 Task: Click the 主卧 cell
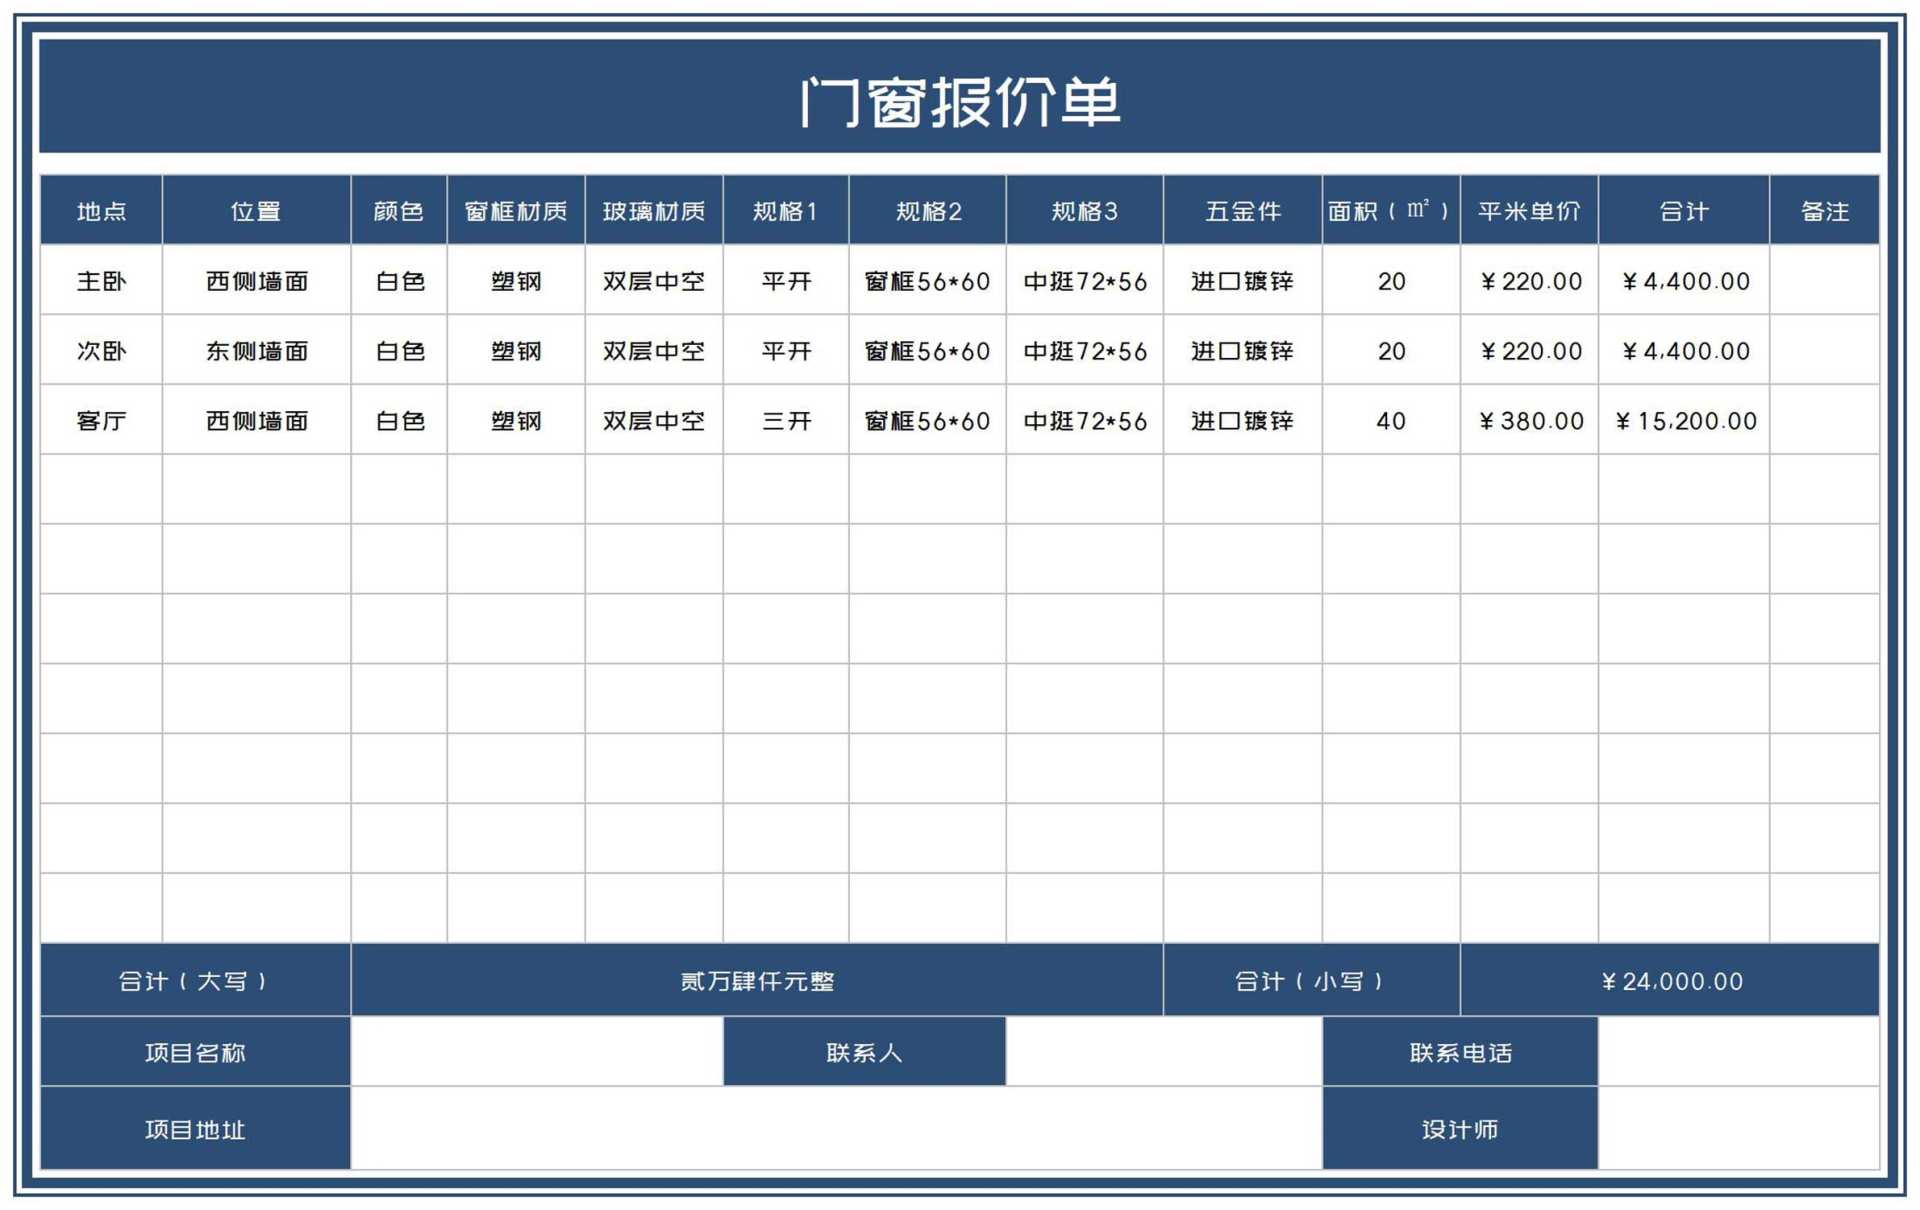coord(101,281)
